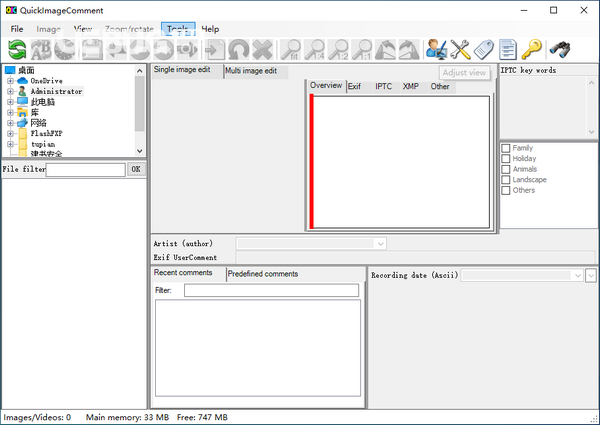Screen dimensions: 600x425
Task: Click the camera-with-arrow toolbar icon
Action: 187,50
